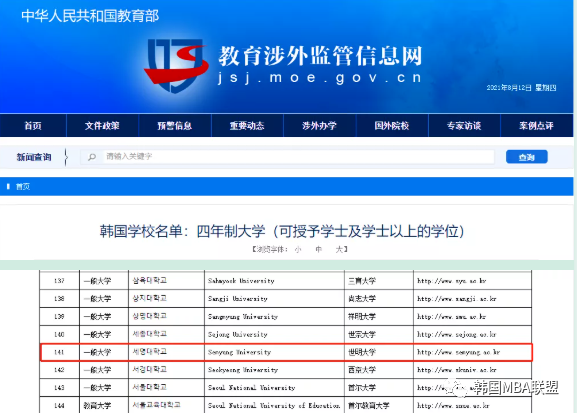Open the 首页 navigation menu item
Screen dimensions: 577x413
coord(33,126)
